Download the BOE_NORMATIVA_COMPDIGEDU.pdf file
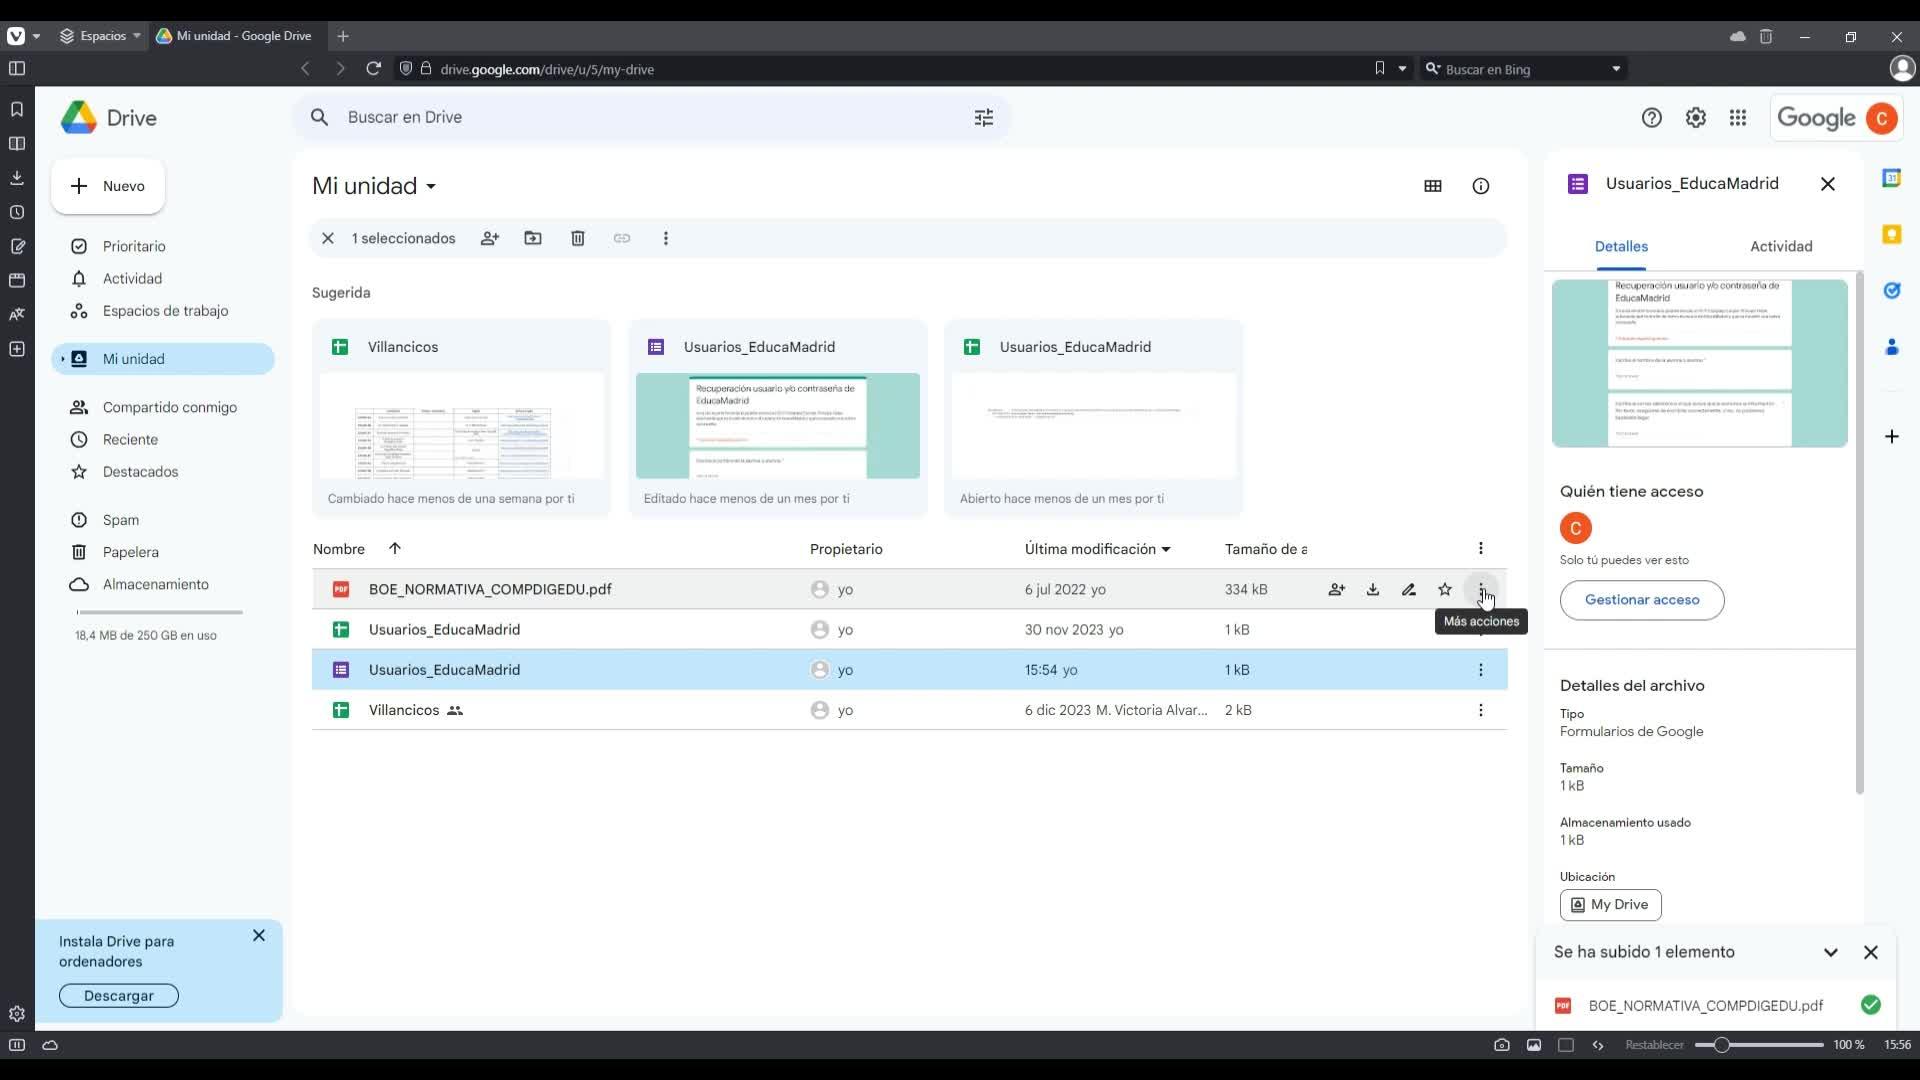This screenshot has height=1080, width=1920. [1373, 590]
